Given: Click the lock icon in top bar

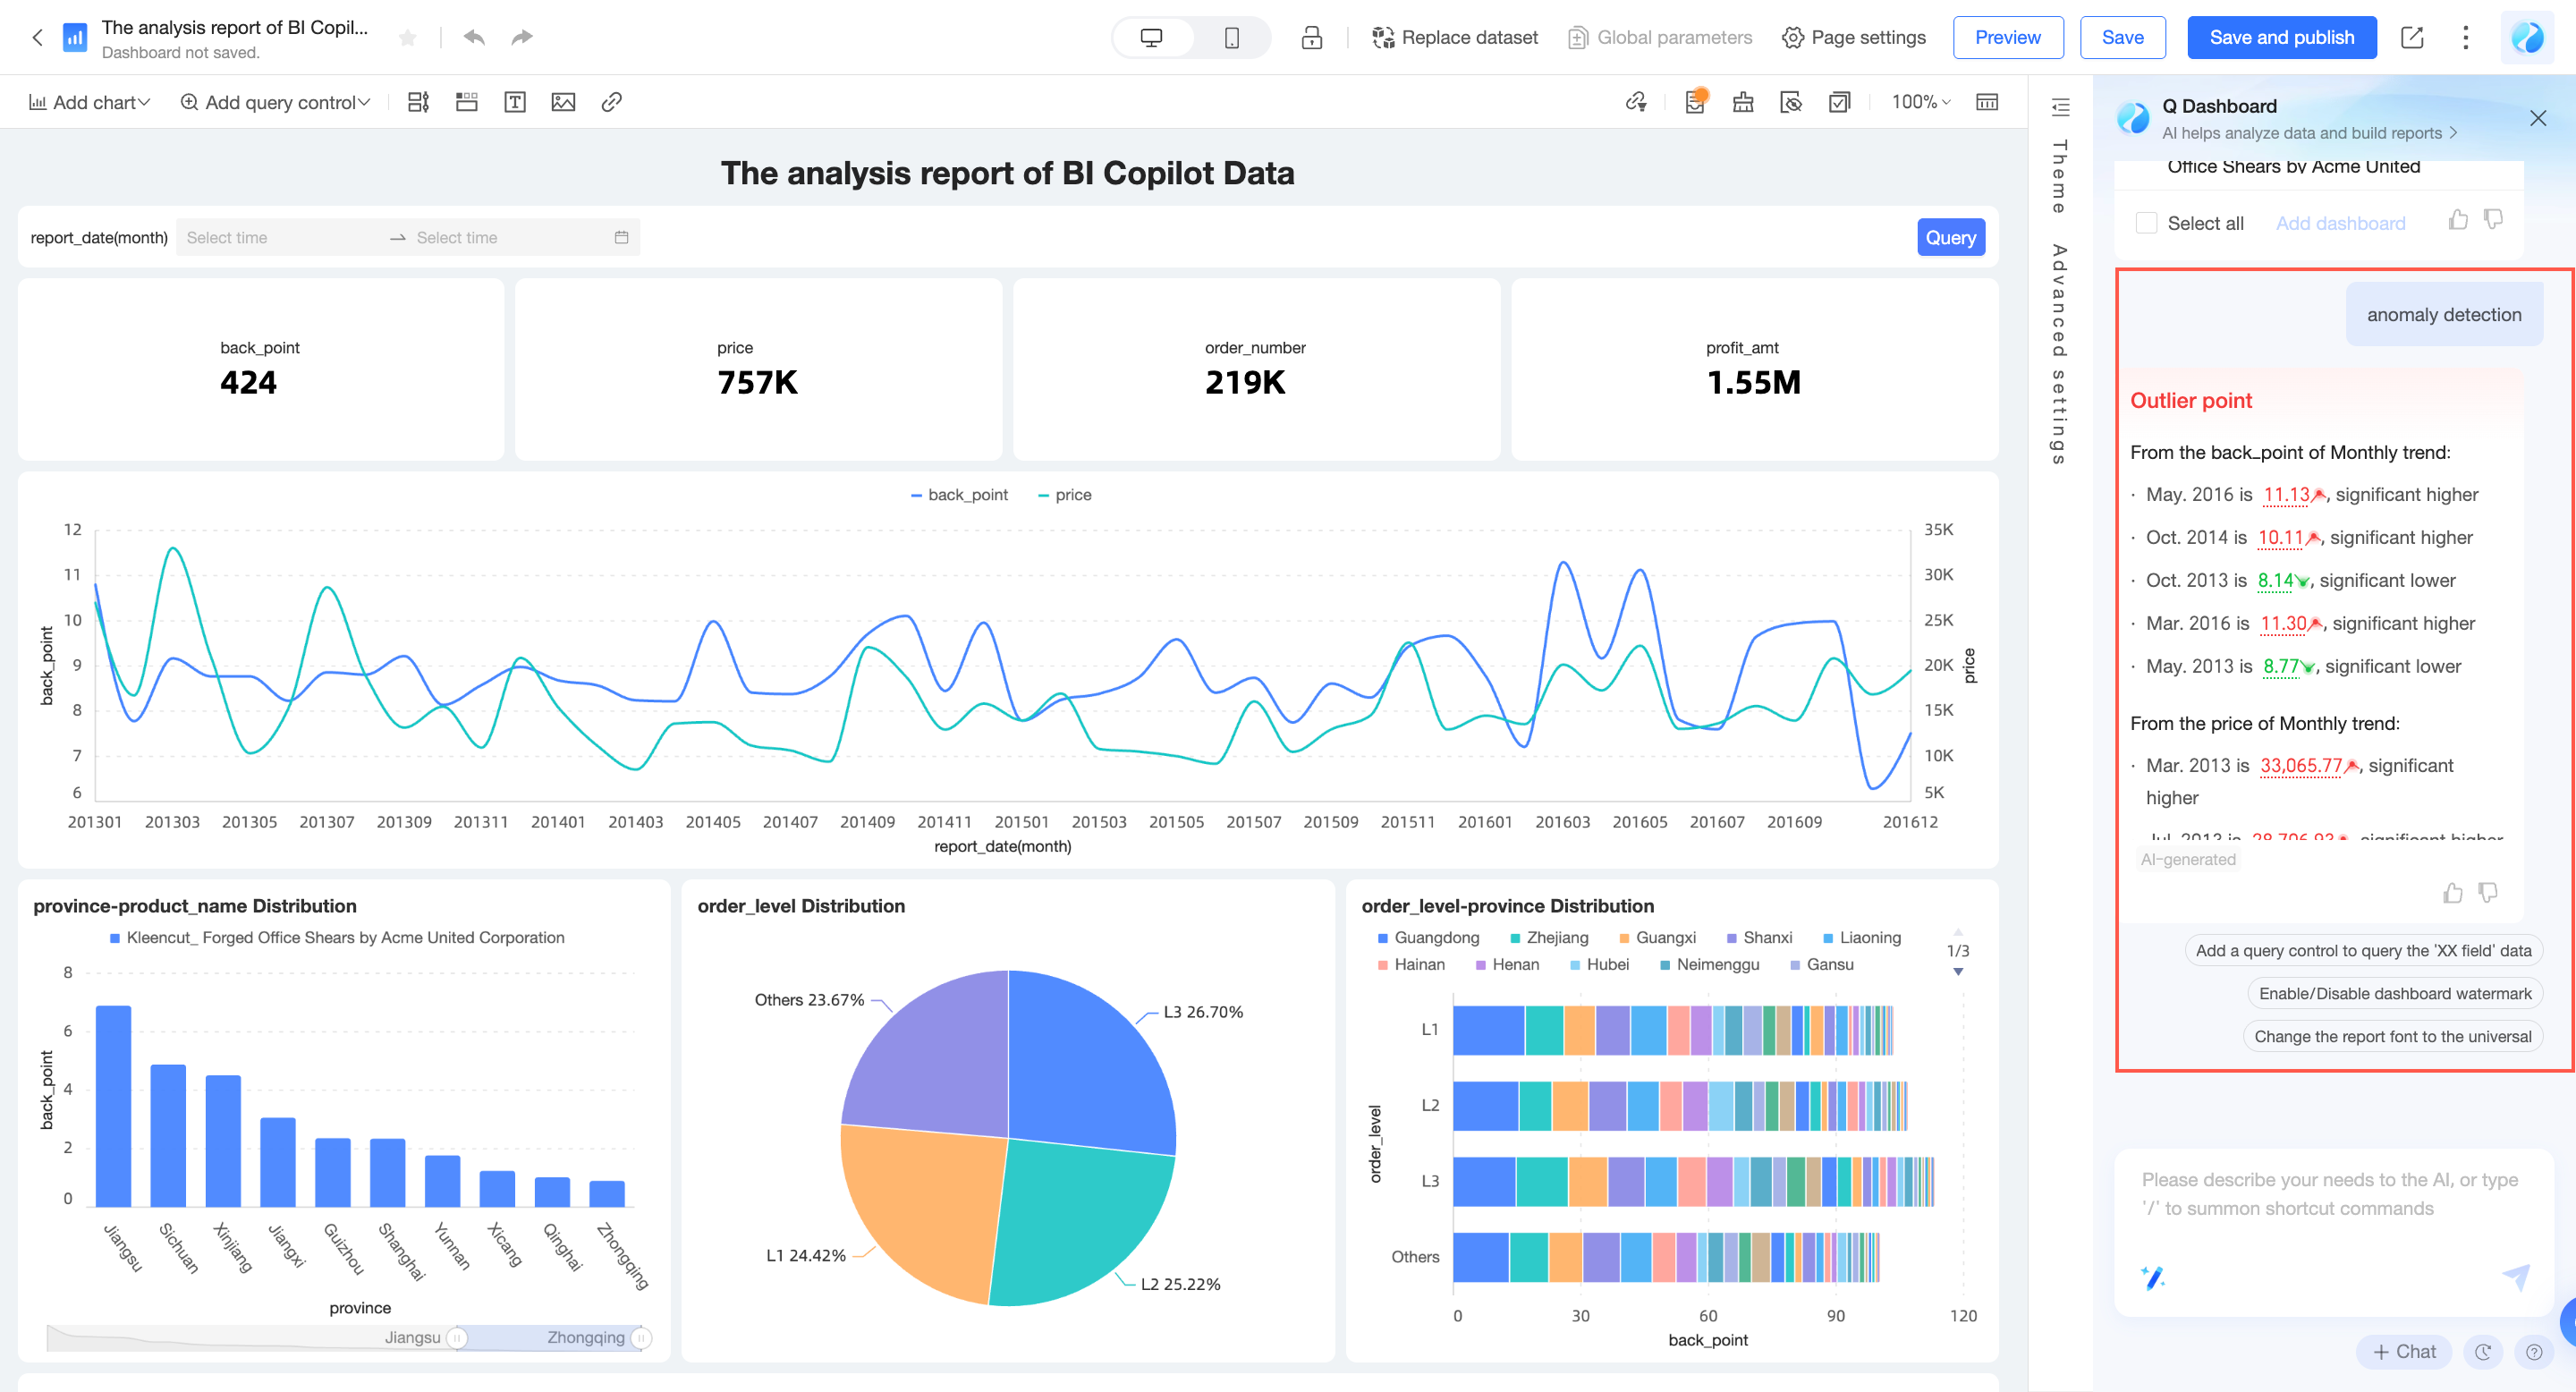Looking at the screenshot, I should tap(1311, 37).
